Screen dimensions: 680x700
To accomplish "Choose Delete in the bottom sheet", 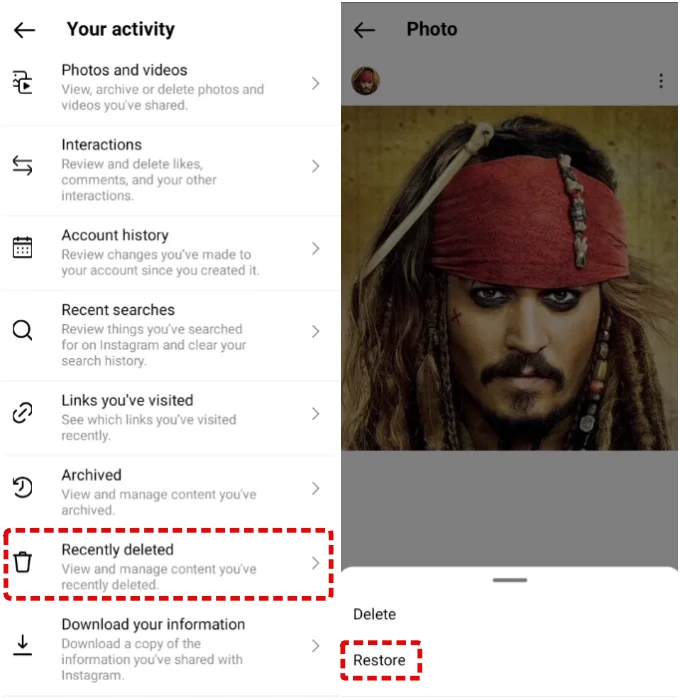I will pos(374,614).
